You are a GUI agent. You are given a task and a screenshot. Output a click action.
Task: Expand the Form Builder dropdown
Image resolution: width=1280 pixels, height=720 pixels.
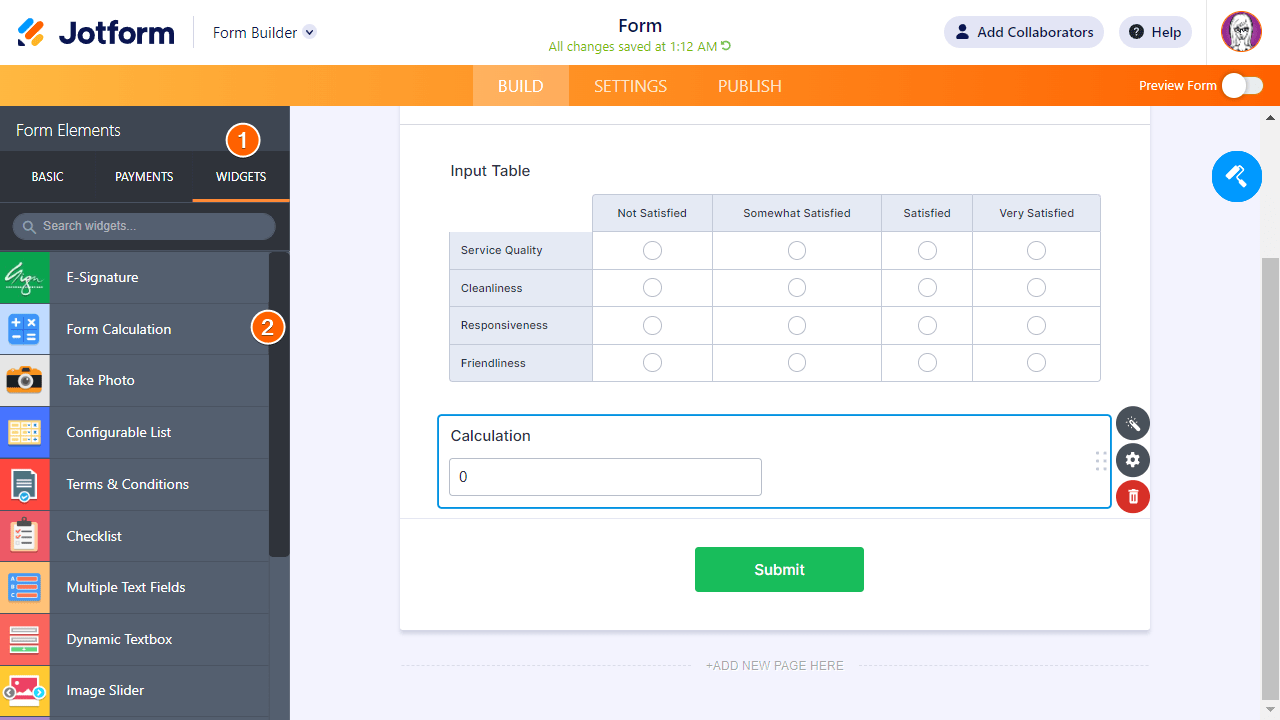[309, 32]
